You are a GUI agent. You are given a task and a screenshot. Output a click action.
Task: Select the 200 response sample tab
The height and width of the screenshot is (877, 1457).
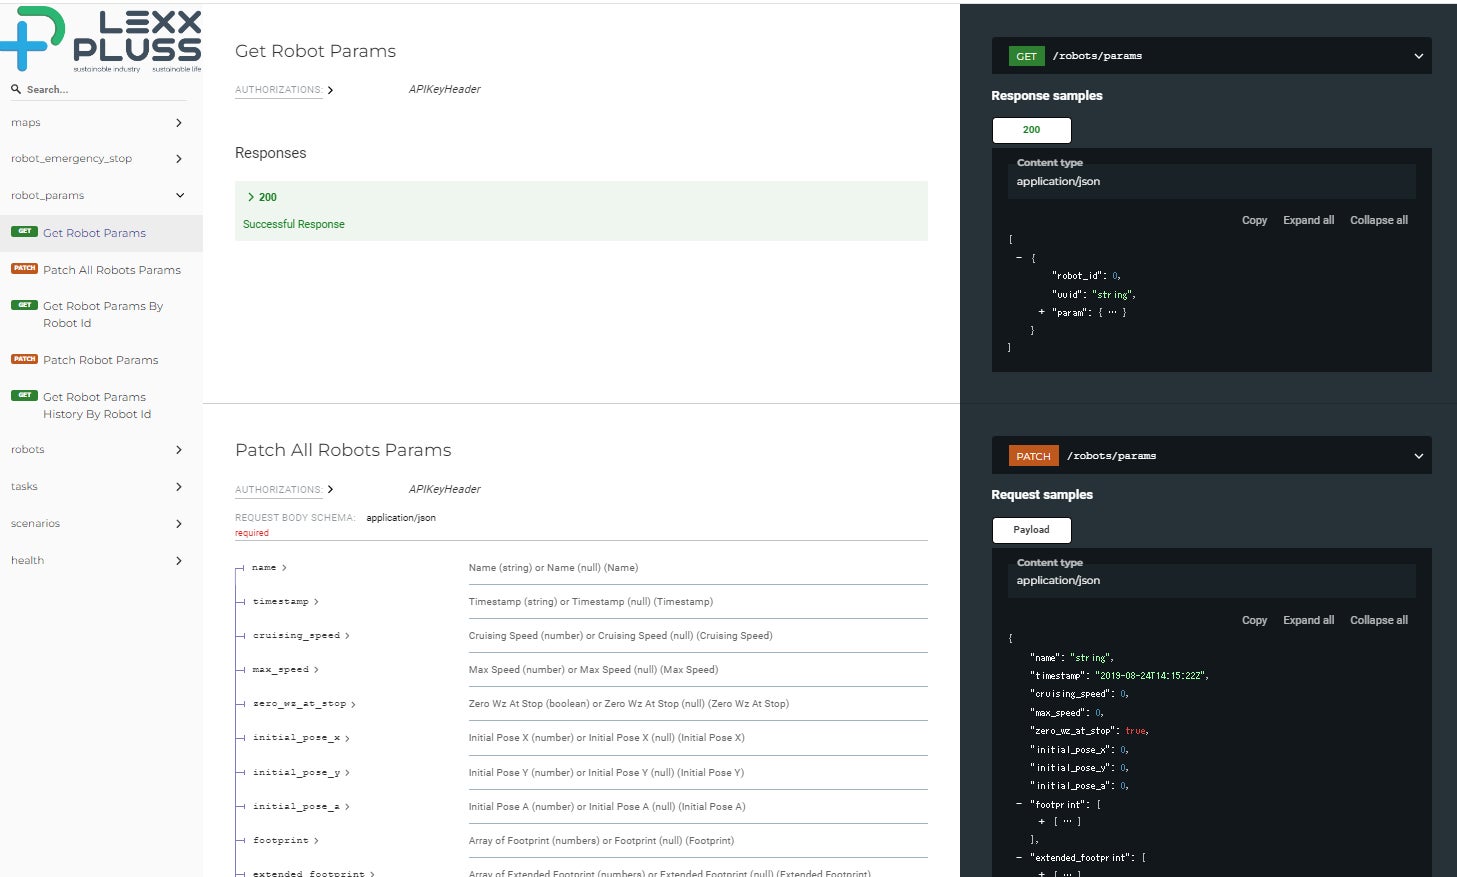tap(1031, 130)
